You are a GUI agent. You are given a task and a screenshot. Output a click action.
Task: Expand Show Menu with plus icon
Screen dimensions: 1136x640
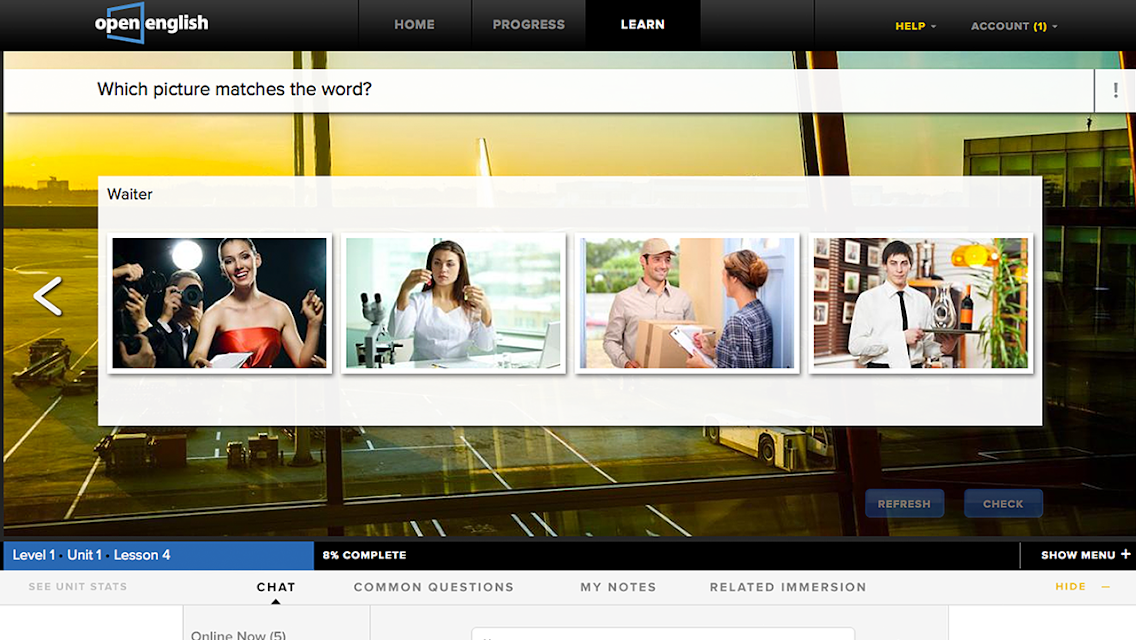pyautogui.click(x=1085, y=555)
